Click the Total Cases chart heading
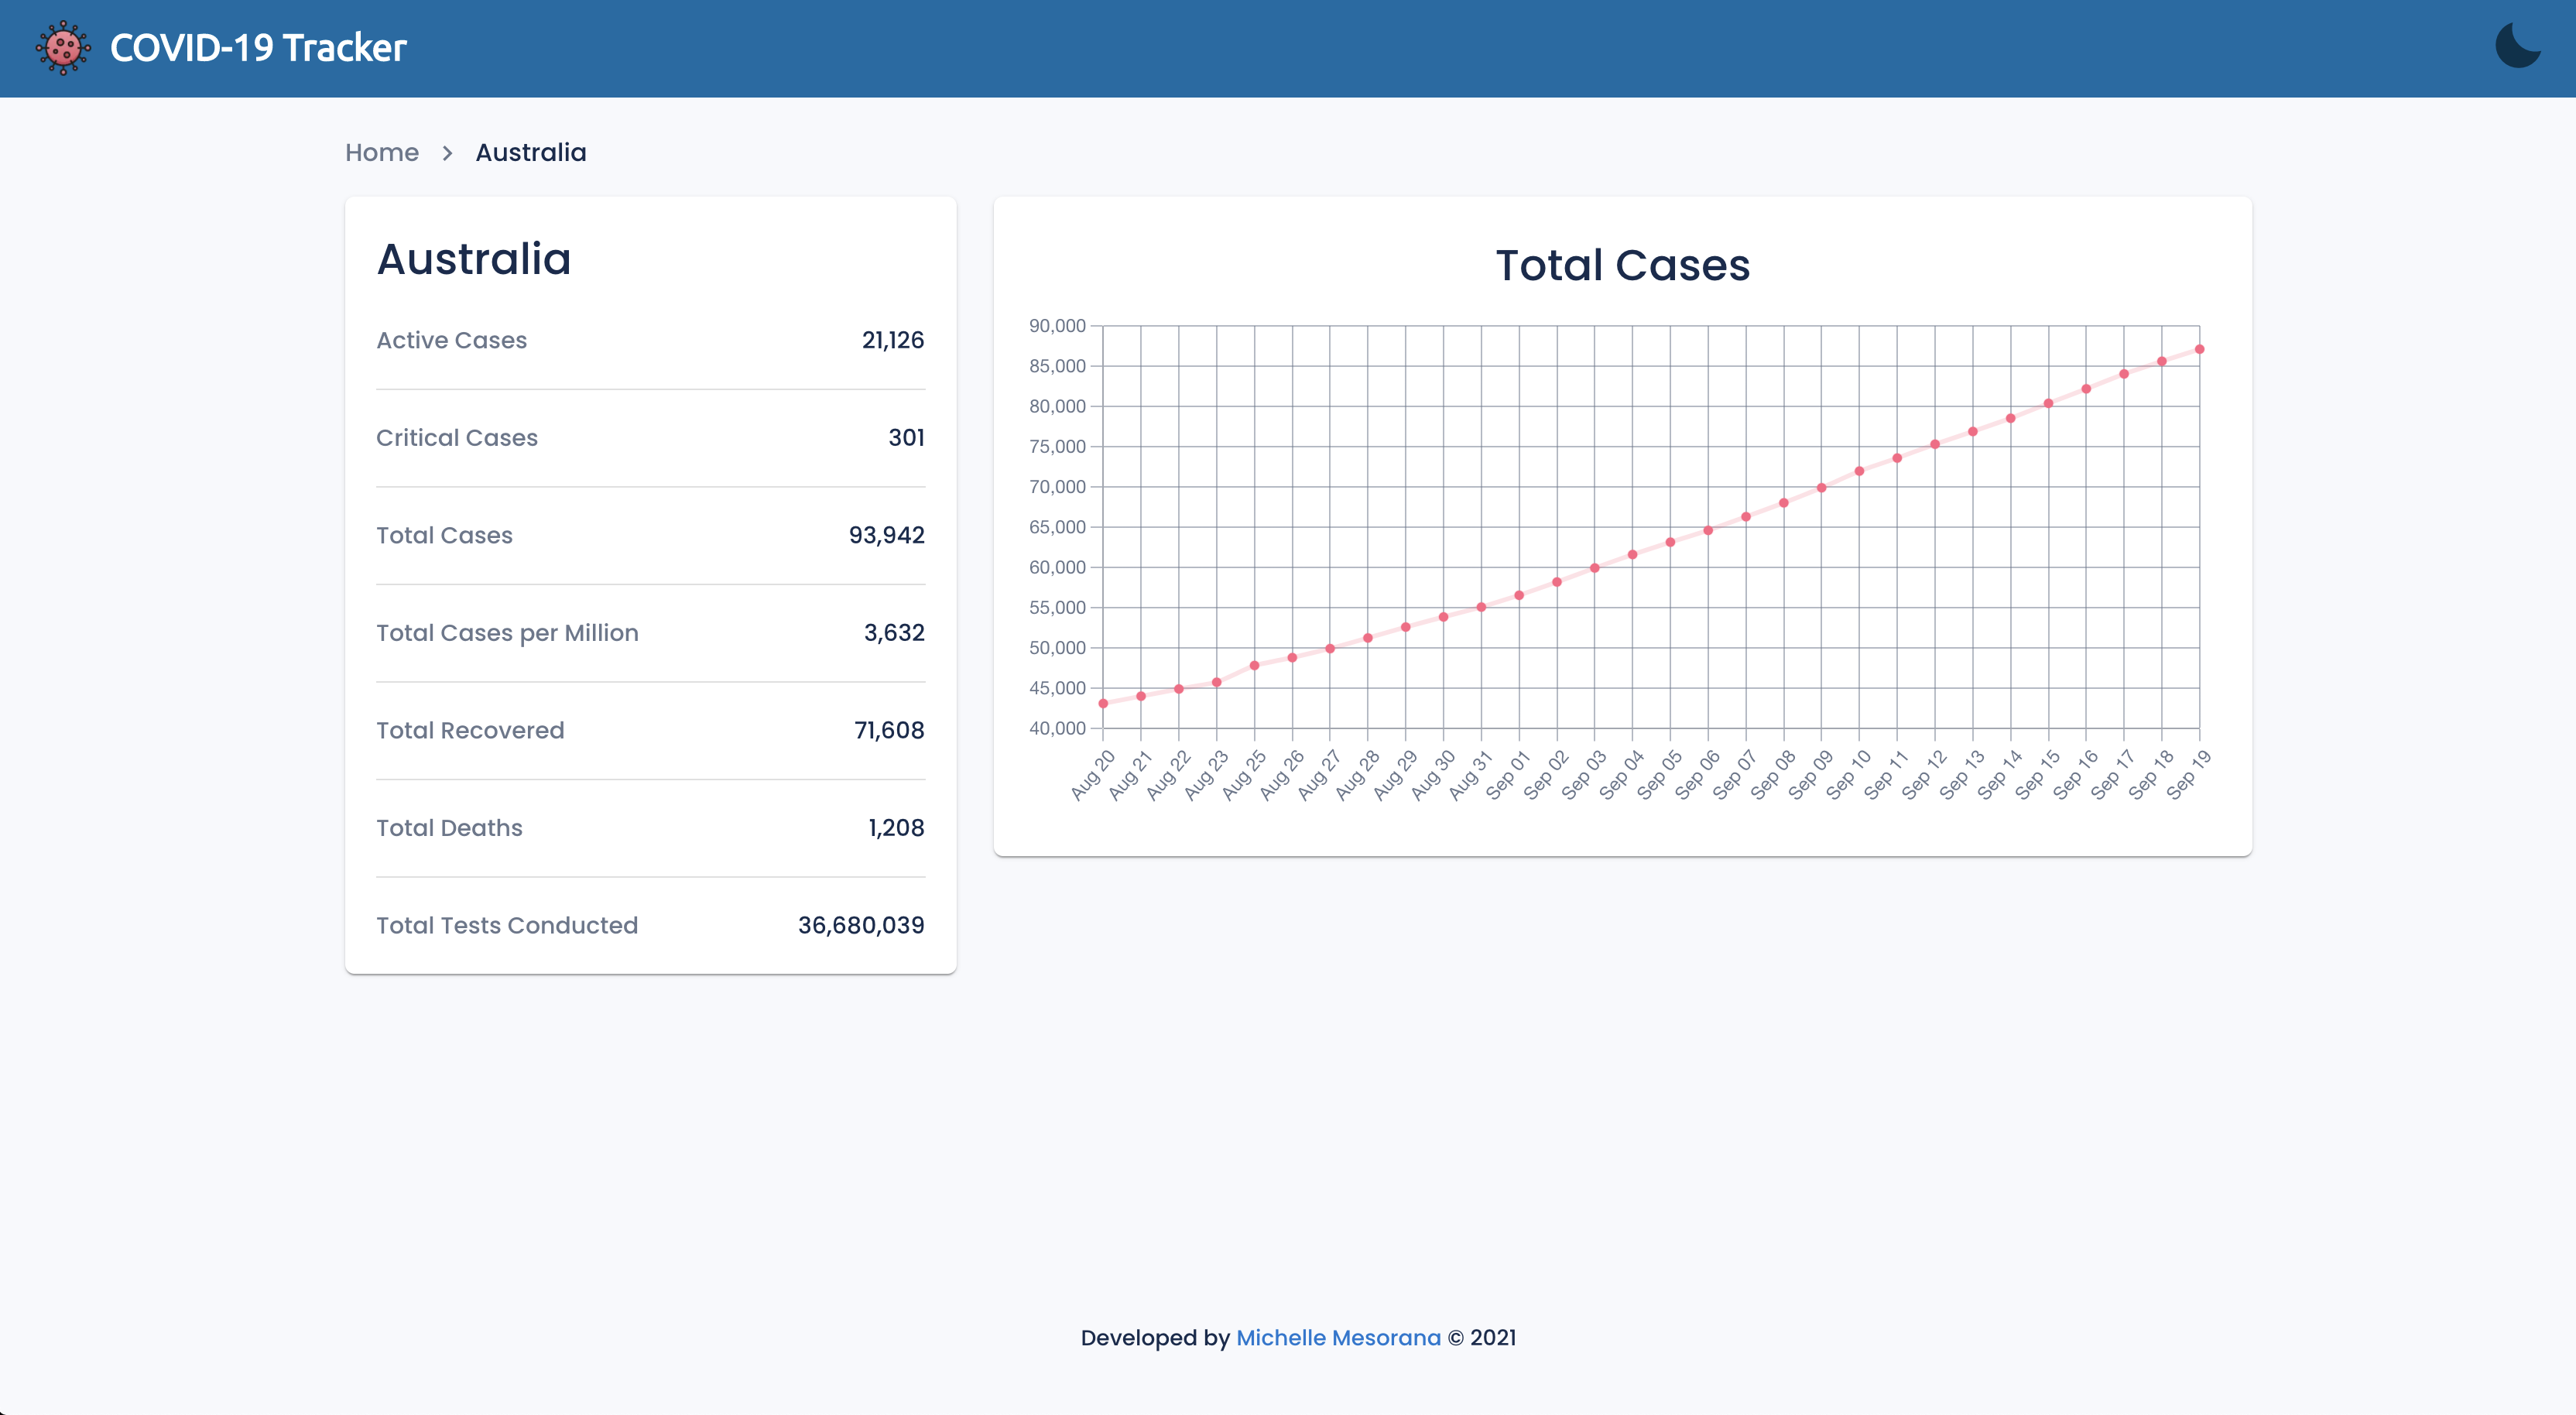Screen dimensions: 2576x1415 coord(1622,266)
